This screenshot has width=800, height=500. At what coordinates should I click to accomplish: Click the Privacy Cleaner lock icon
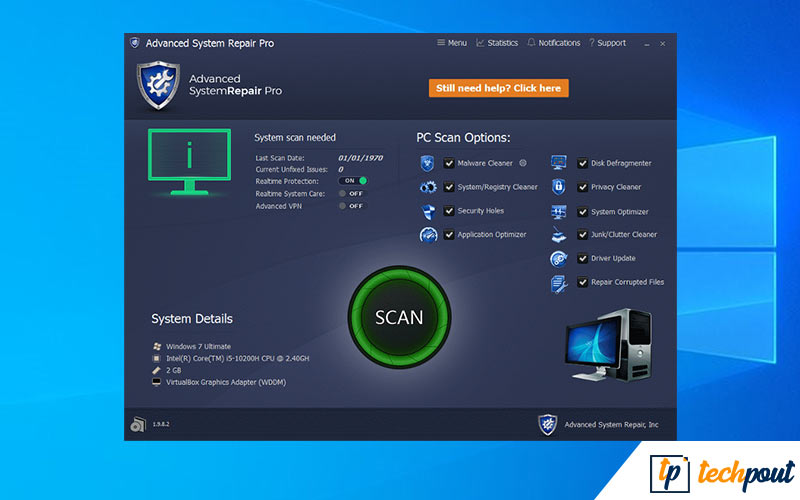coord(559,187)
